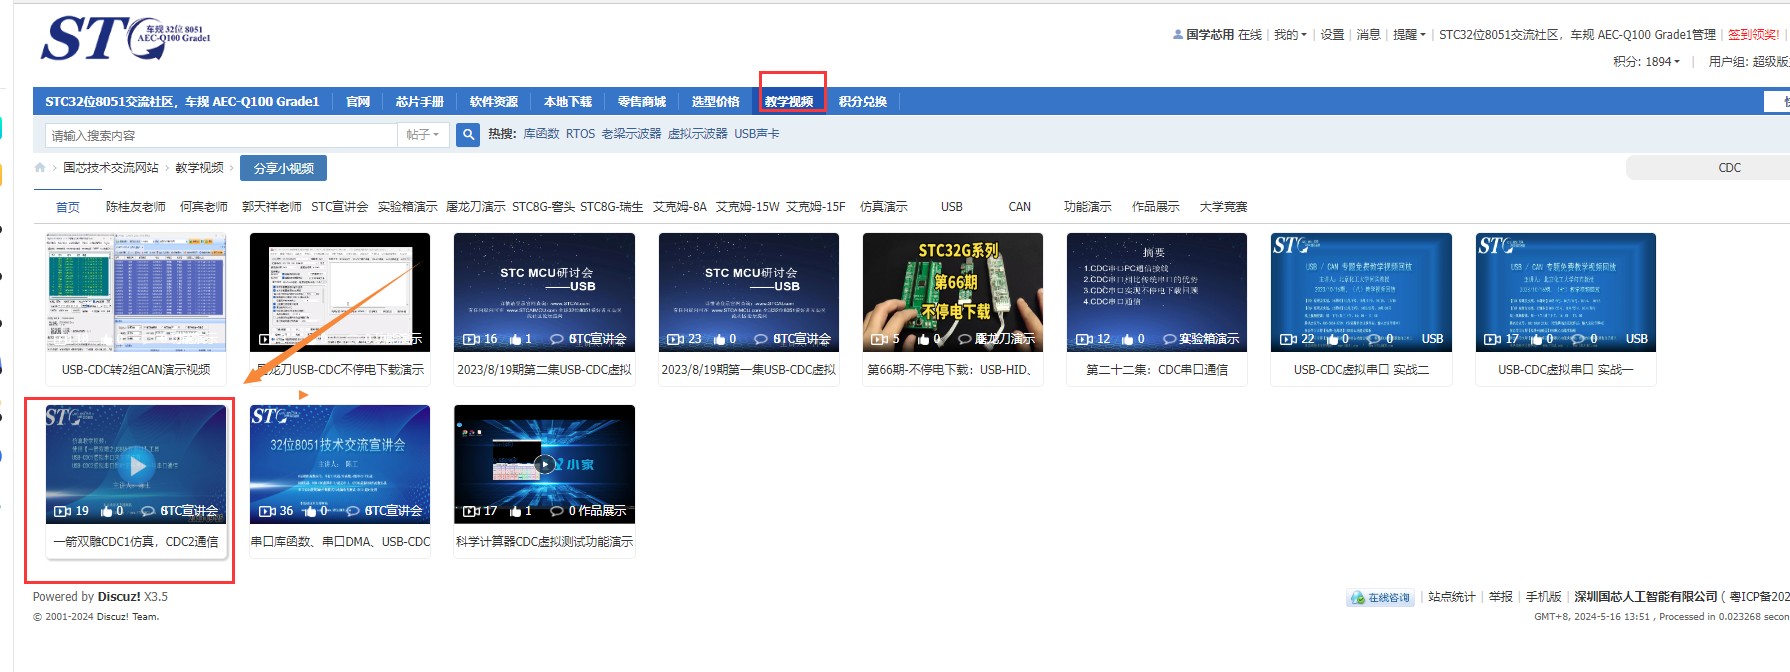The image size is (1790, 672).
Task: Click view-count icon on USB-CDC虚拟串口 实战二 thumbnail
Action: [x=1289, y=339]
